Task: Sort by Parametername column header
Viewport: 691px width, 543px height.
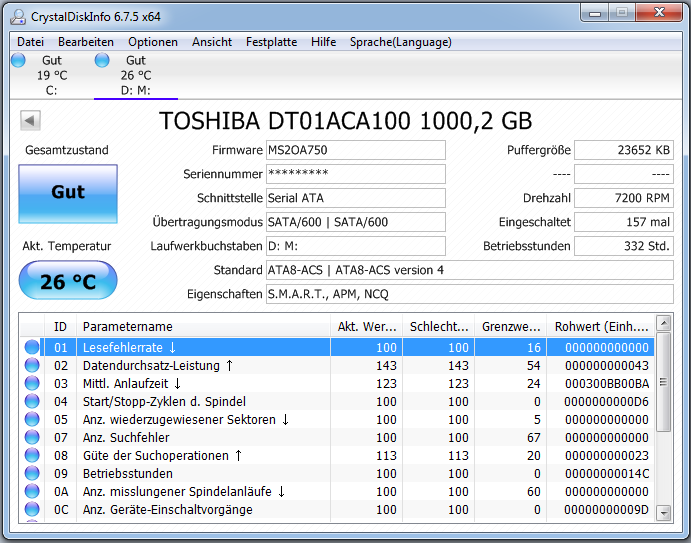Action: 203,327
